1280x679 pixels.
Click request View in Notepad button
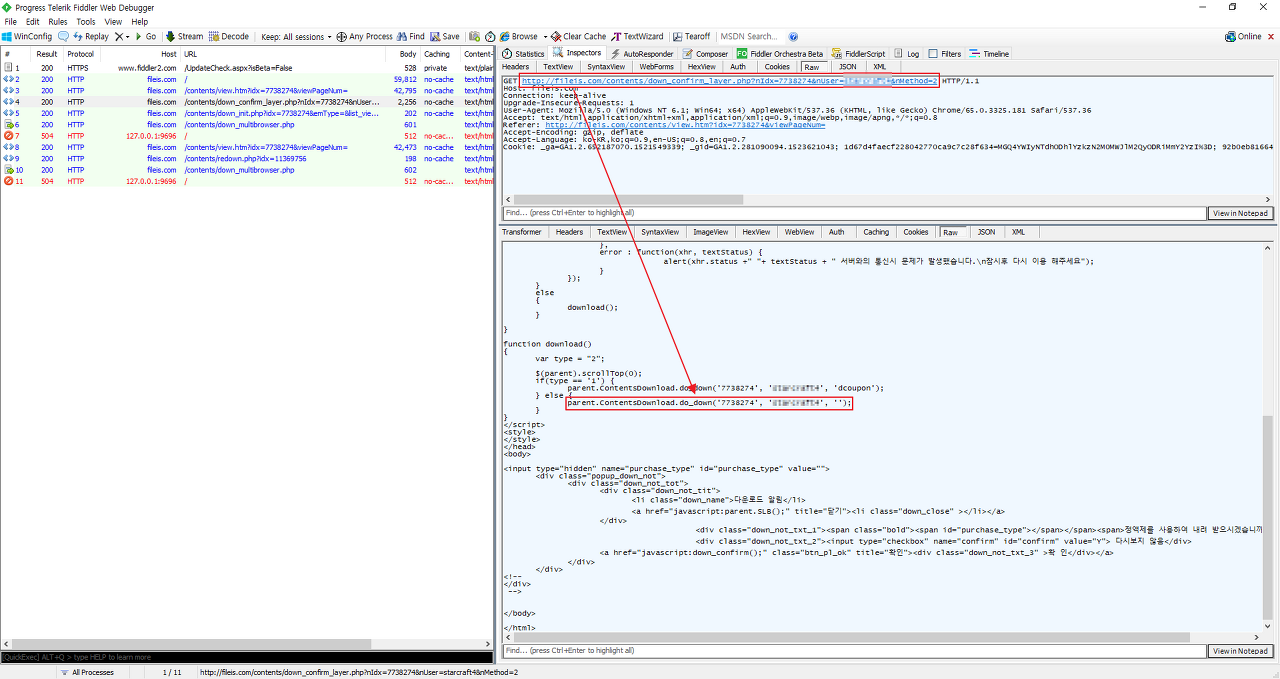point(1241,213)
